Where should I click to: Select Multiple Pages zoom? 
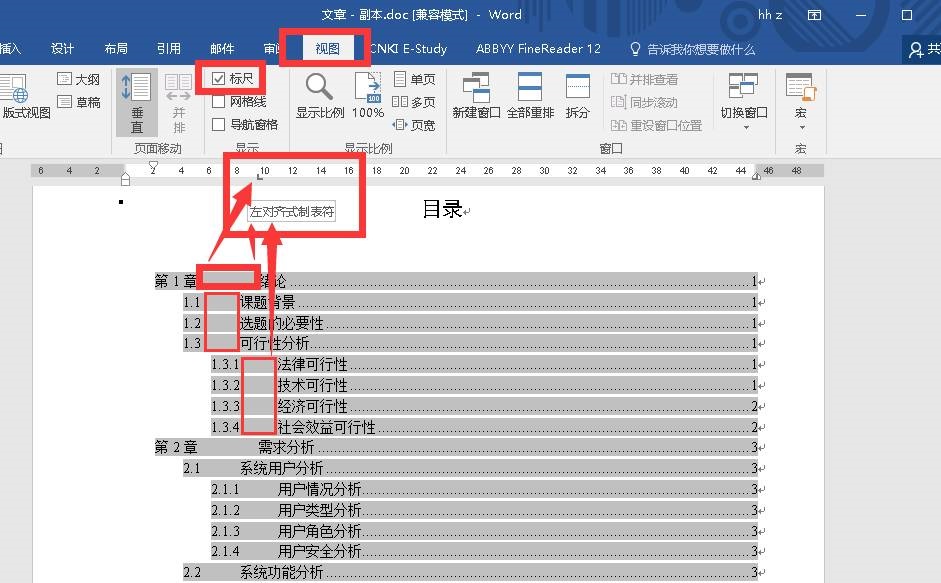[413, 102]
